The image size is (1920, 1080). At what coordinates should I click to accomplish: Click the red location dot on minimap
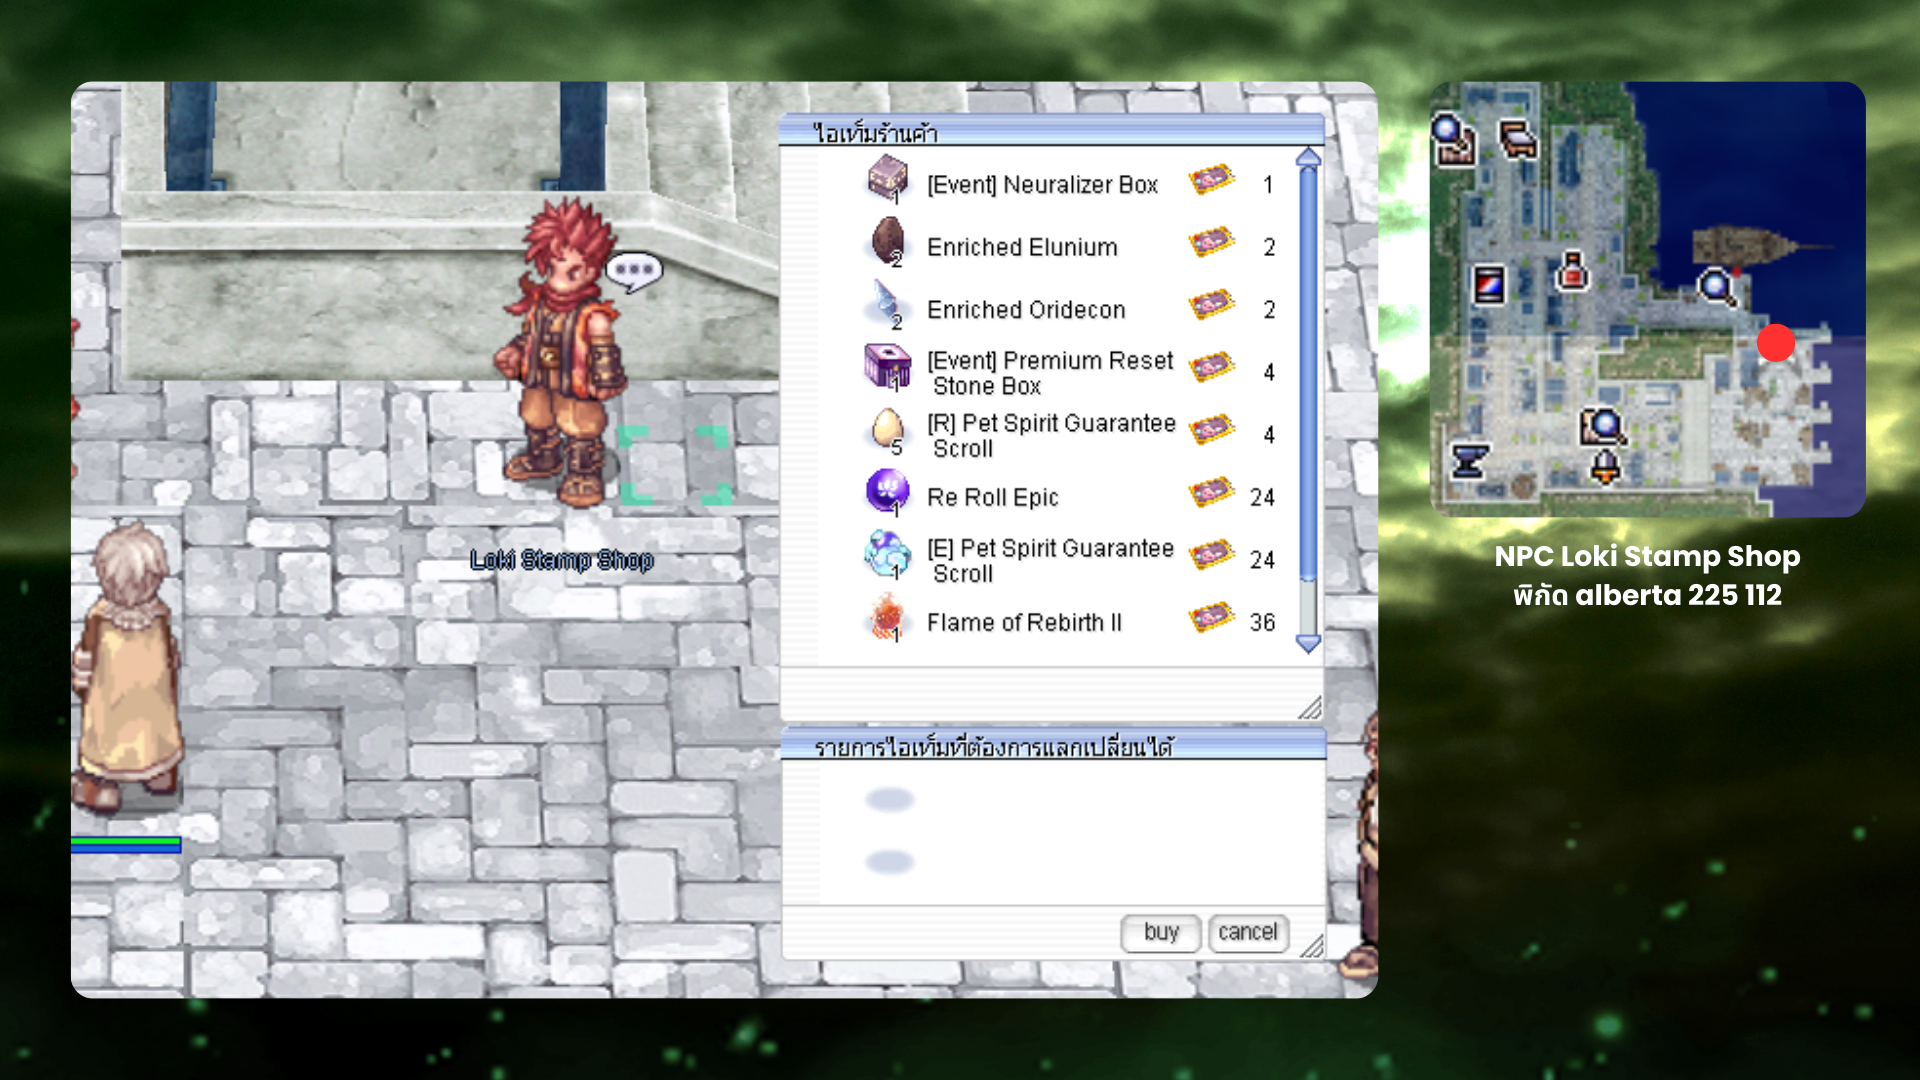click(1776, 343)
